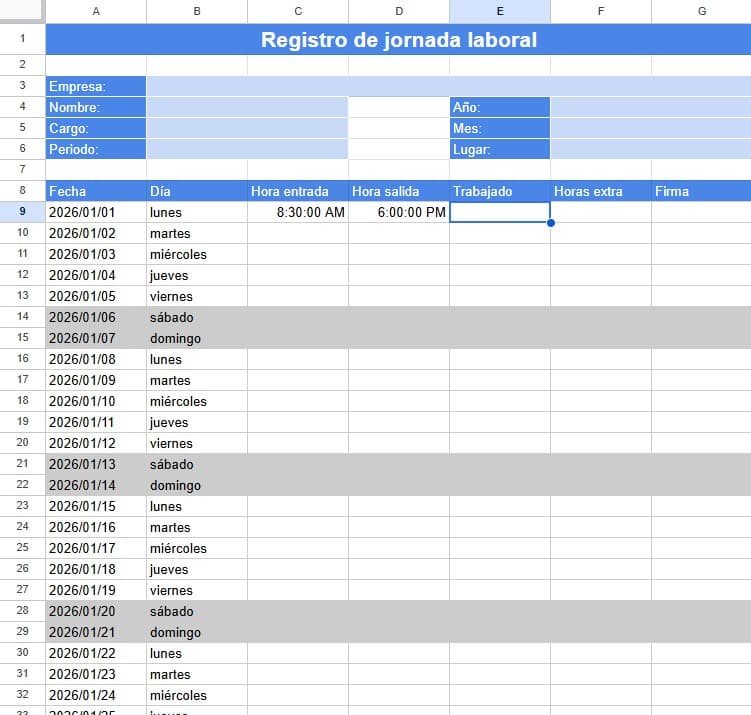751x715 pixels.
Task: Click 'martes' day cell in row 31
Action: click(x=197, y=674)
